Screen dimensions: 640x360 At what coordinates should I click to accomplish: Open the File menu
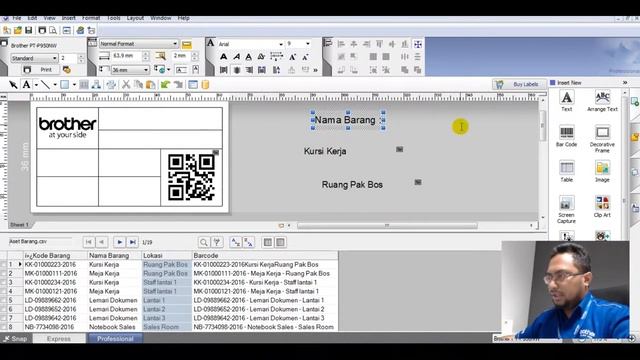(17, 18)
